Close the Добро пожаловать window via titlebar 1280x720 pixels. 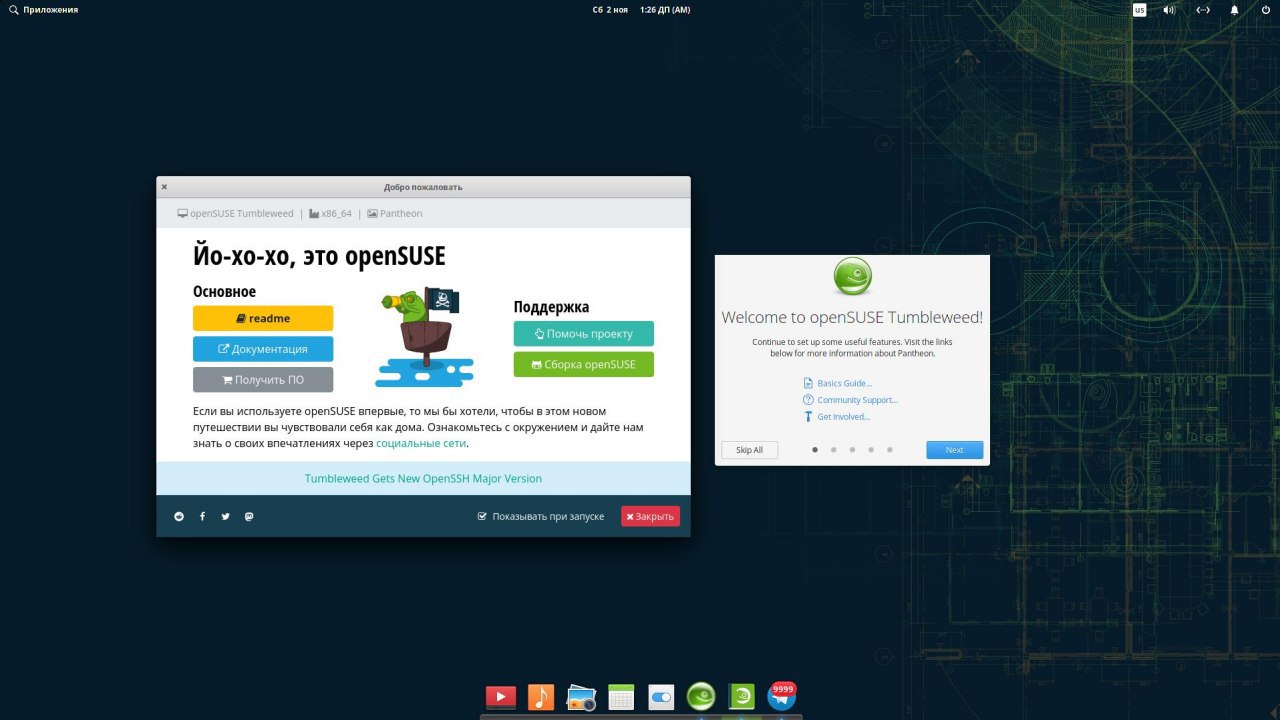(x=164, y=187)
